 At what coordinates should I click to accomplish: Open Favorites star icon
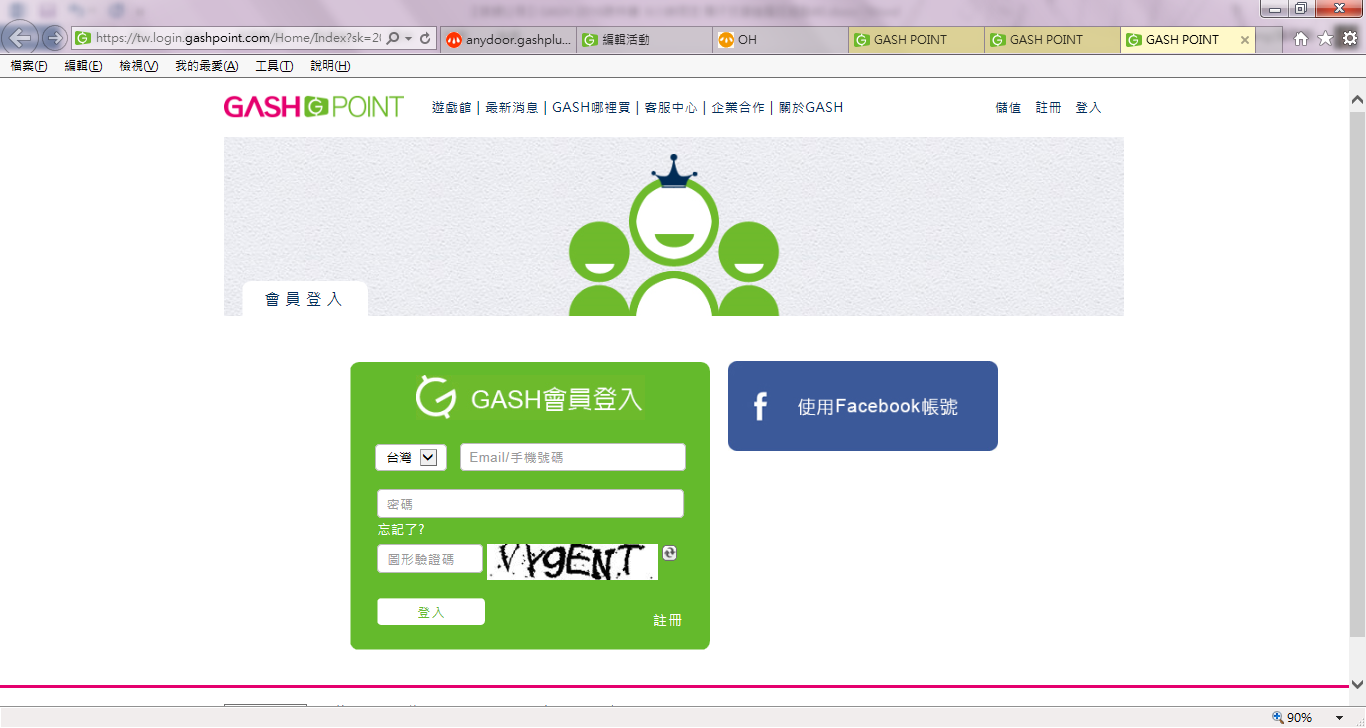(1325, 39)
